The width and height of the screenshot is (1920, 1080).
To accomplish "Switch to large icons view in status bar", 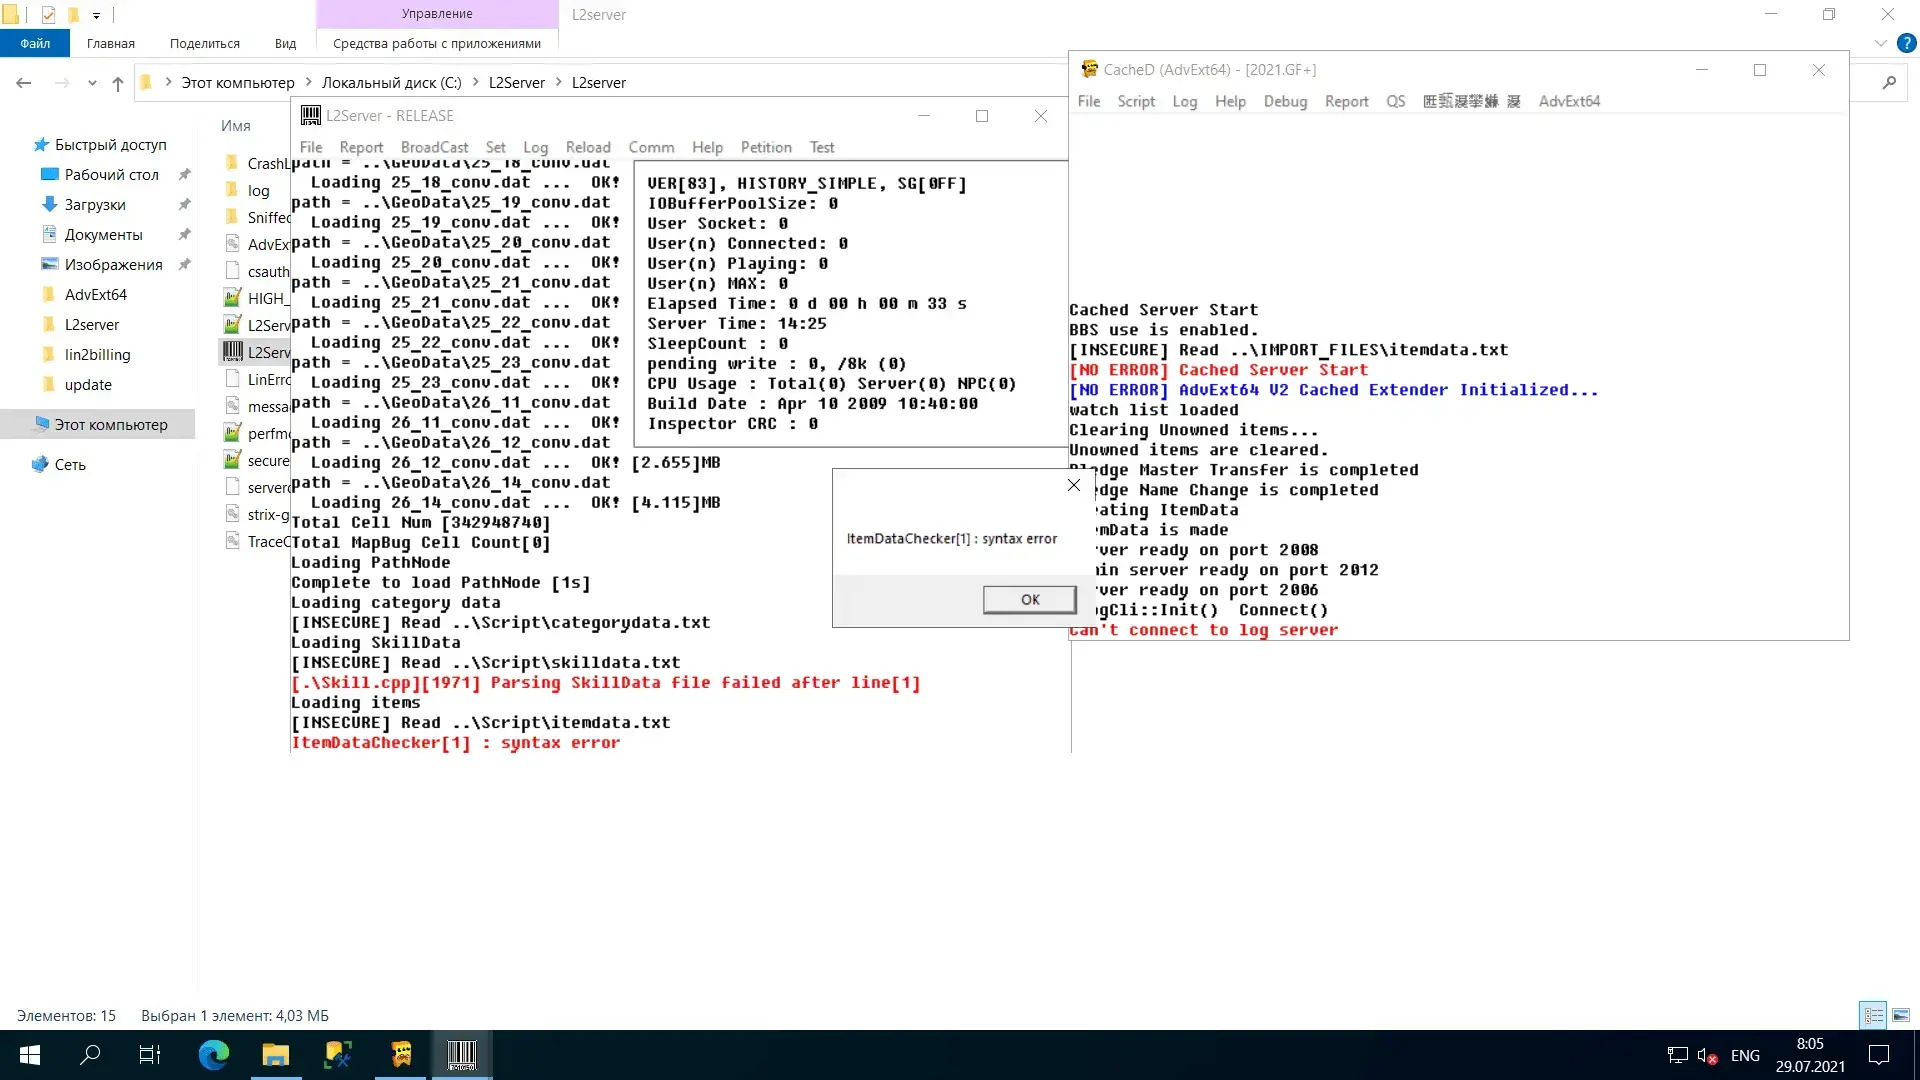I will pos(1901,1015).
